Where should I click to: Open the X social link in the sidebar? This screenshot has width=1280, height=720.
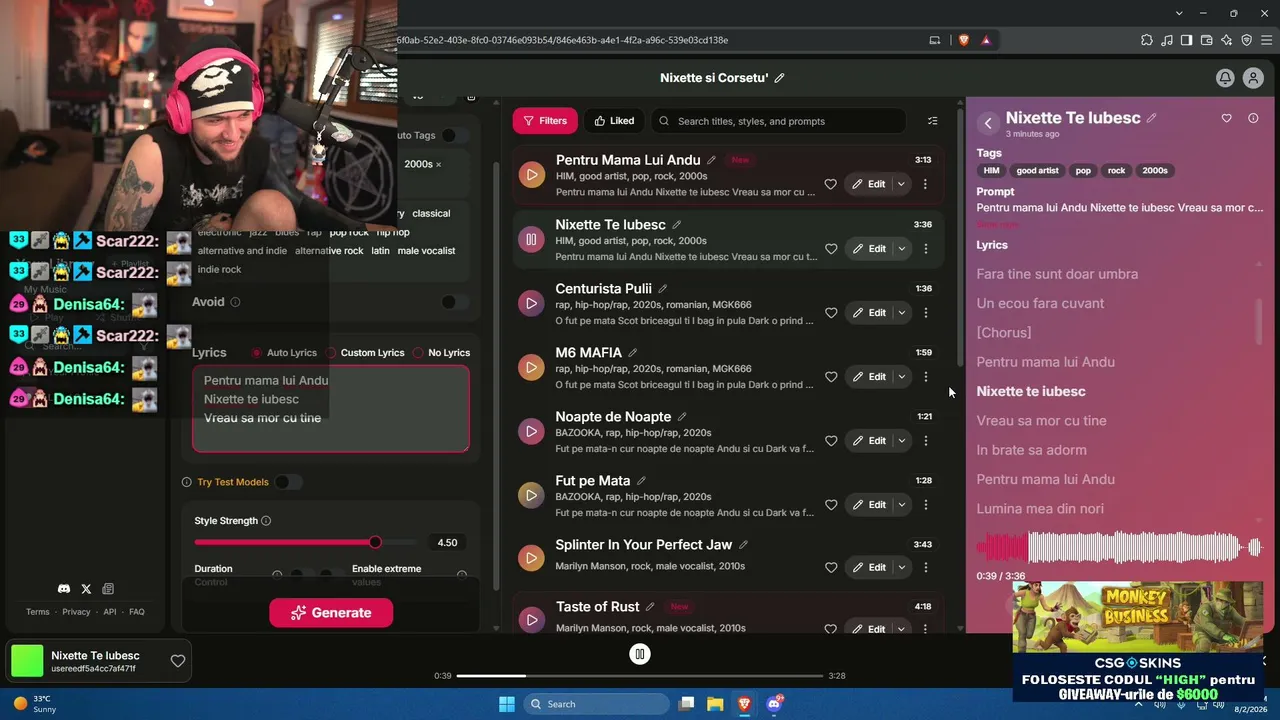click(x=86, y=589)
